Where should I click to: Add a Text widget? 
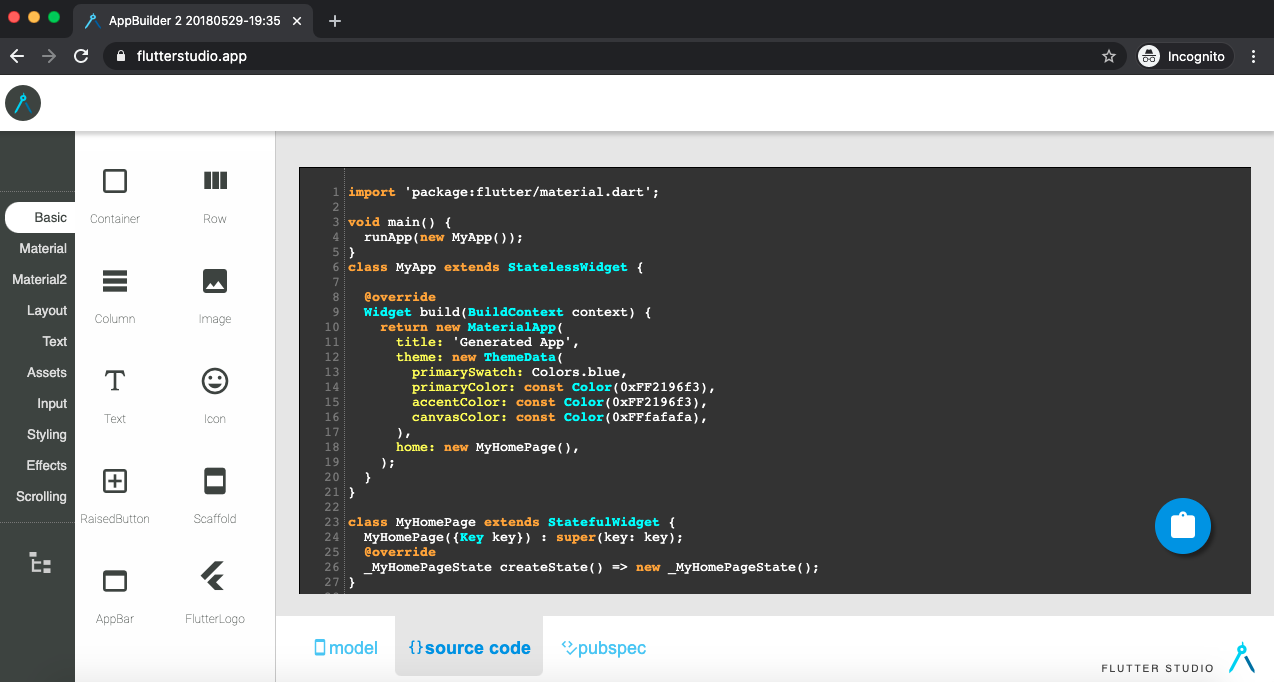tap(113, 381)
